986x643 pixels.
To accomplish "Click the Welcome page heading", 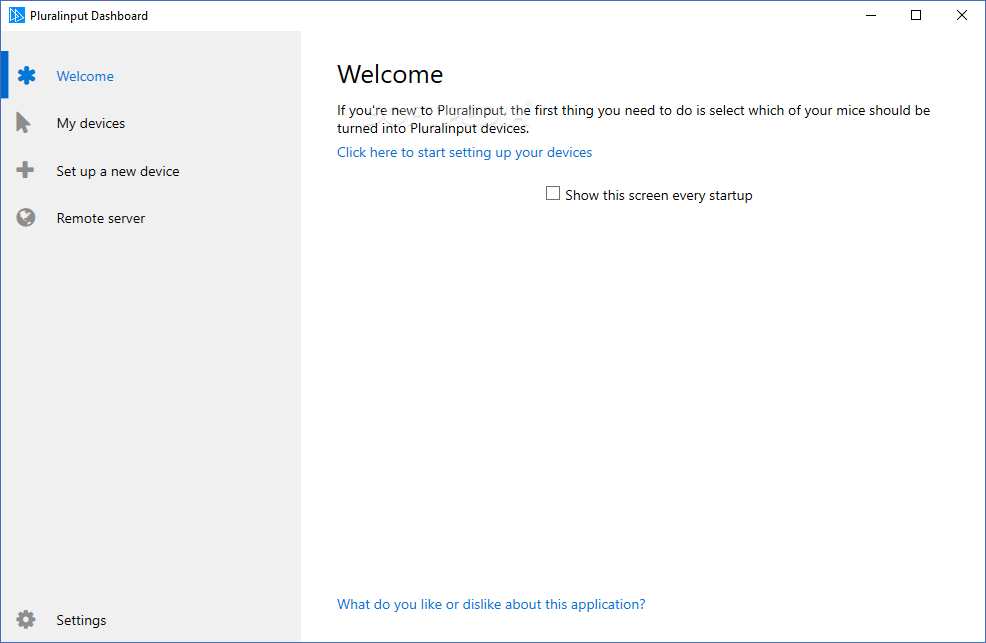I will [x=390, y=74].
